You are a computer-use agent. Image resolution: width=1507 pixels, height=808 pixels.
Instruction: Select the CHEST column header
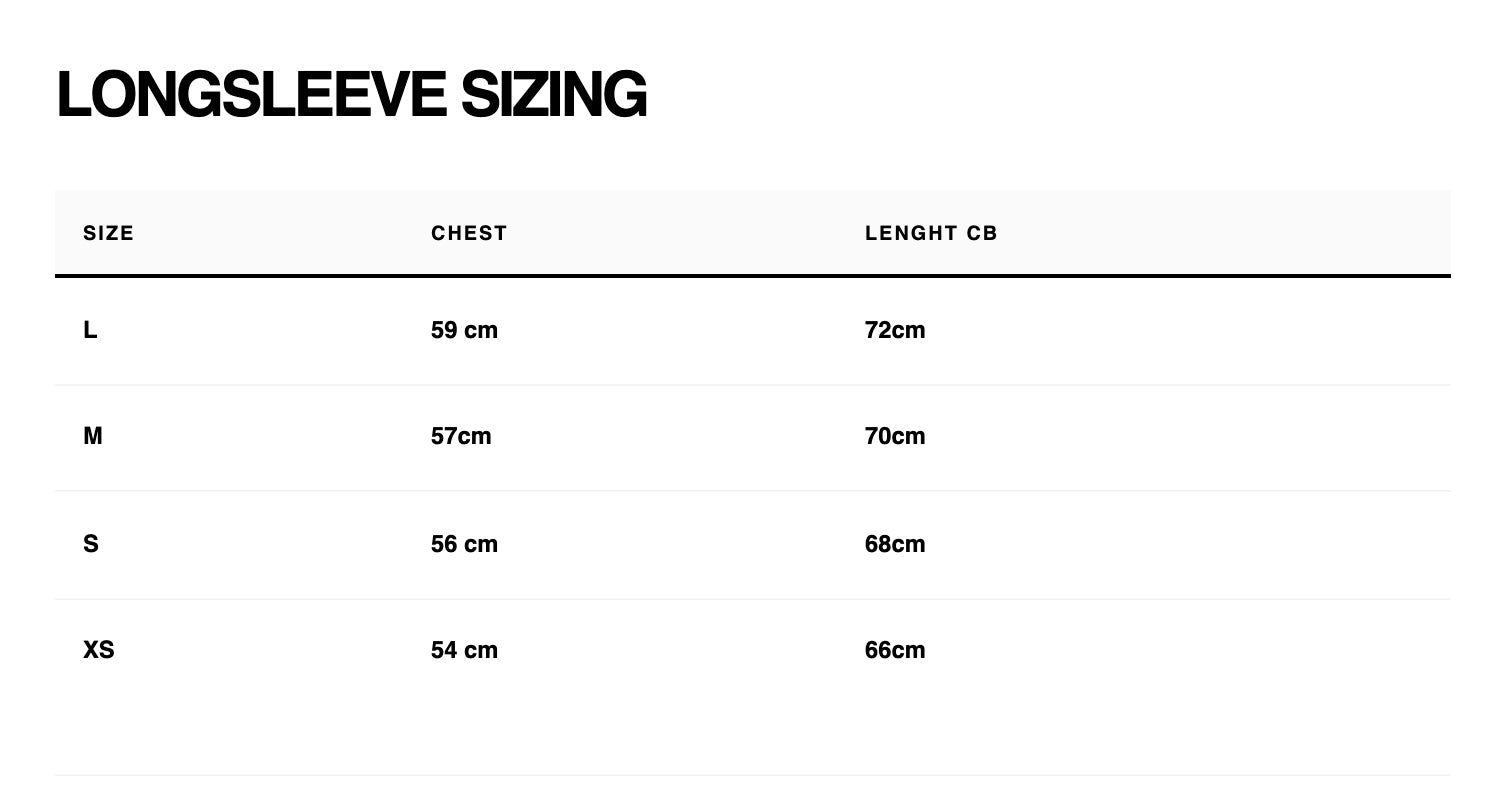tap(469, 233)
